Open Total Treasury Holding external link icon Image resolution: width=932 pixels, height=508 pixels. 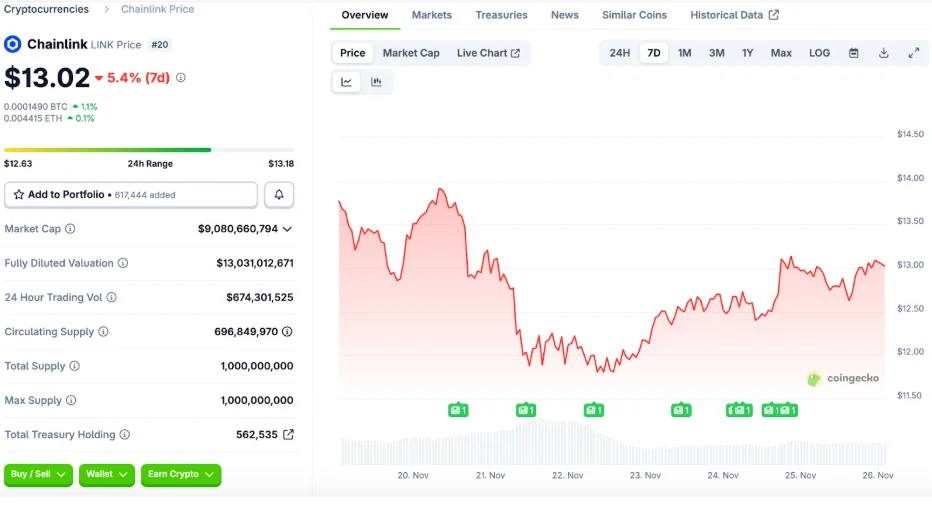click(289, 435)
